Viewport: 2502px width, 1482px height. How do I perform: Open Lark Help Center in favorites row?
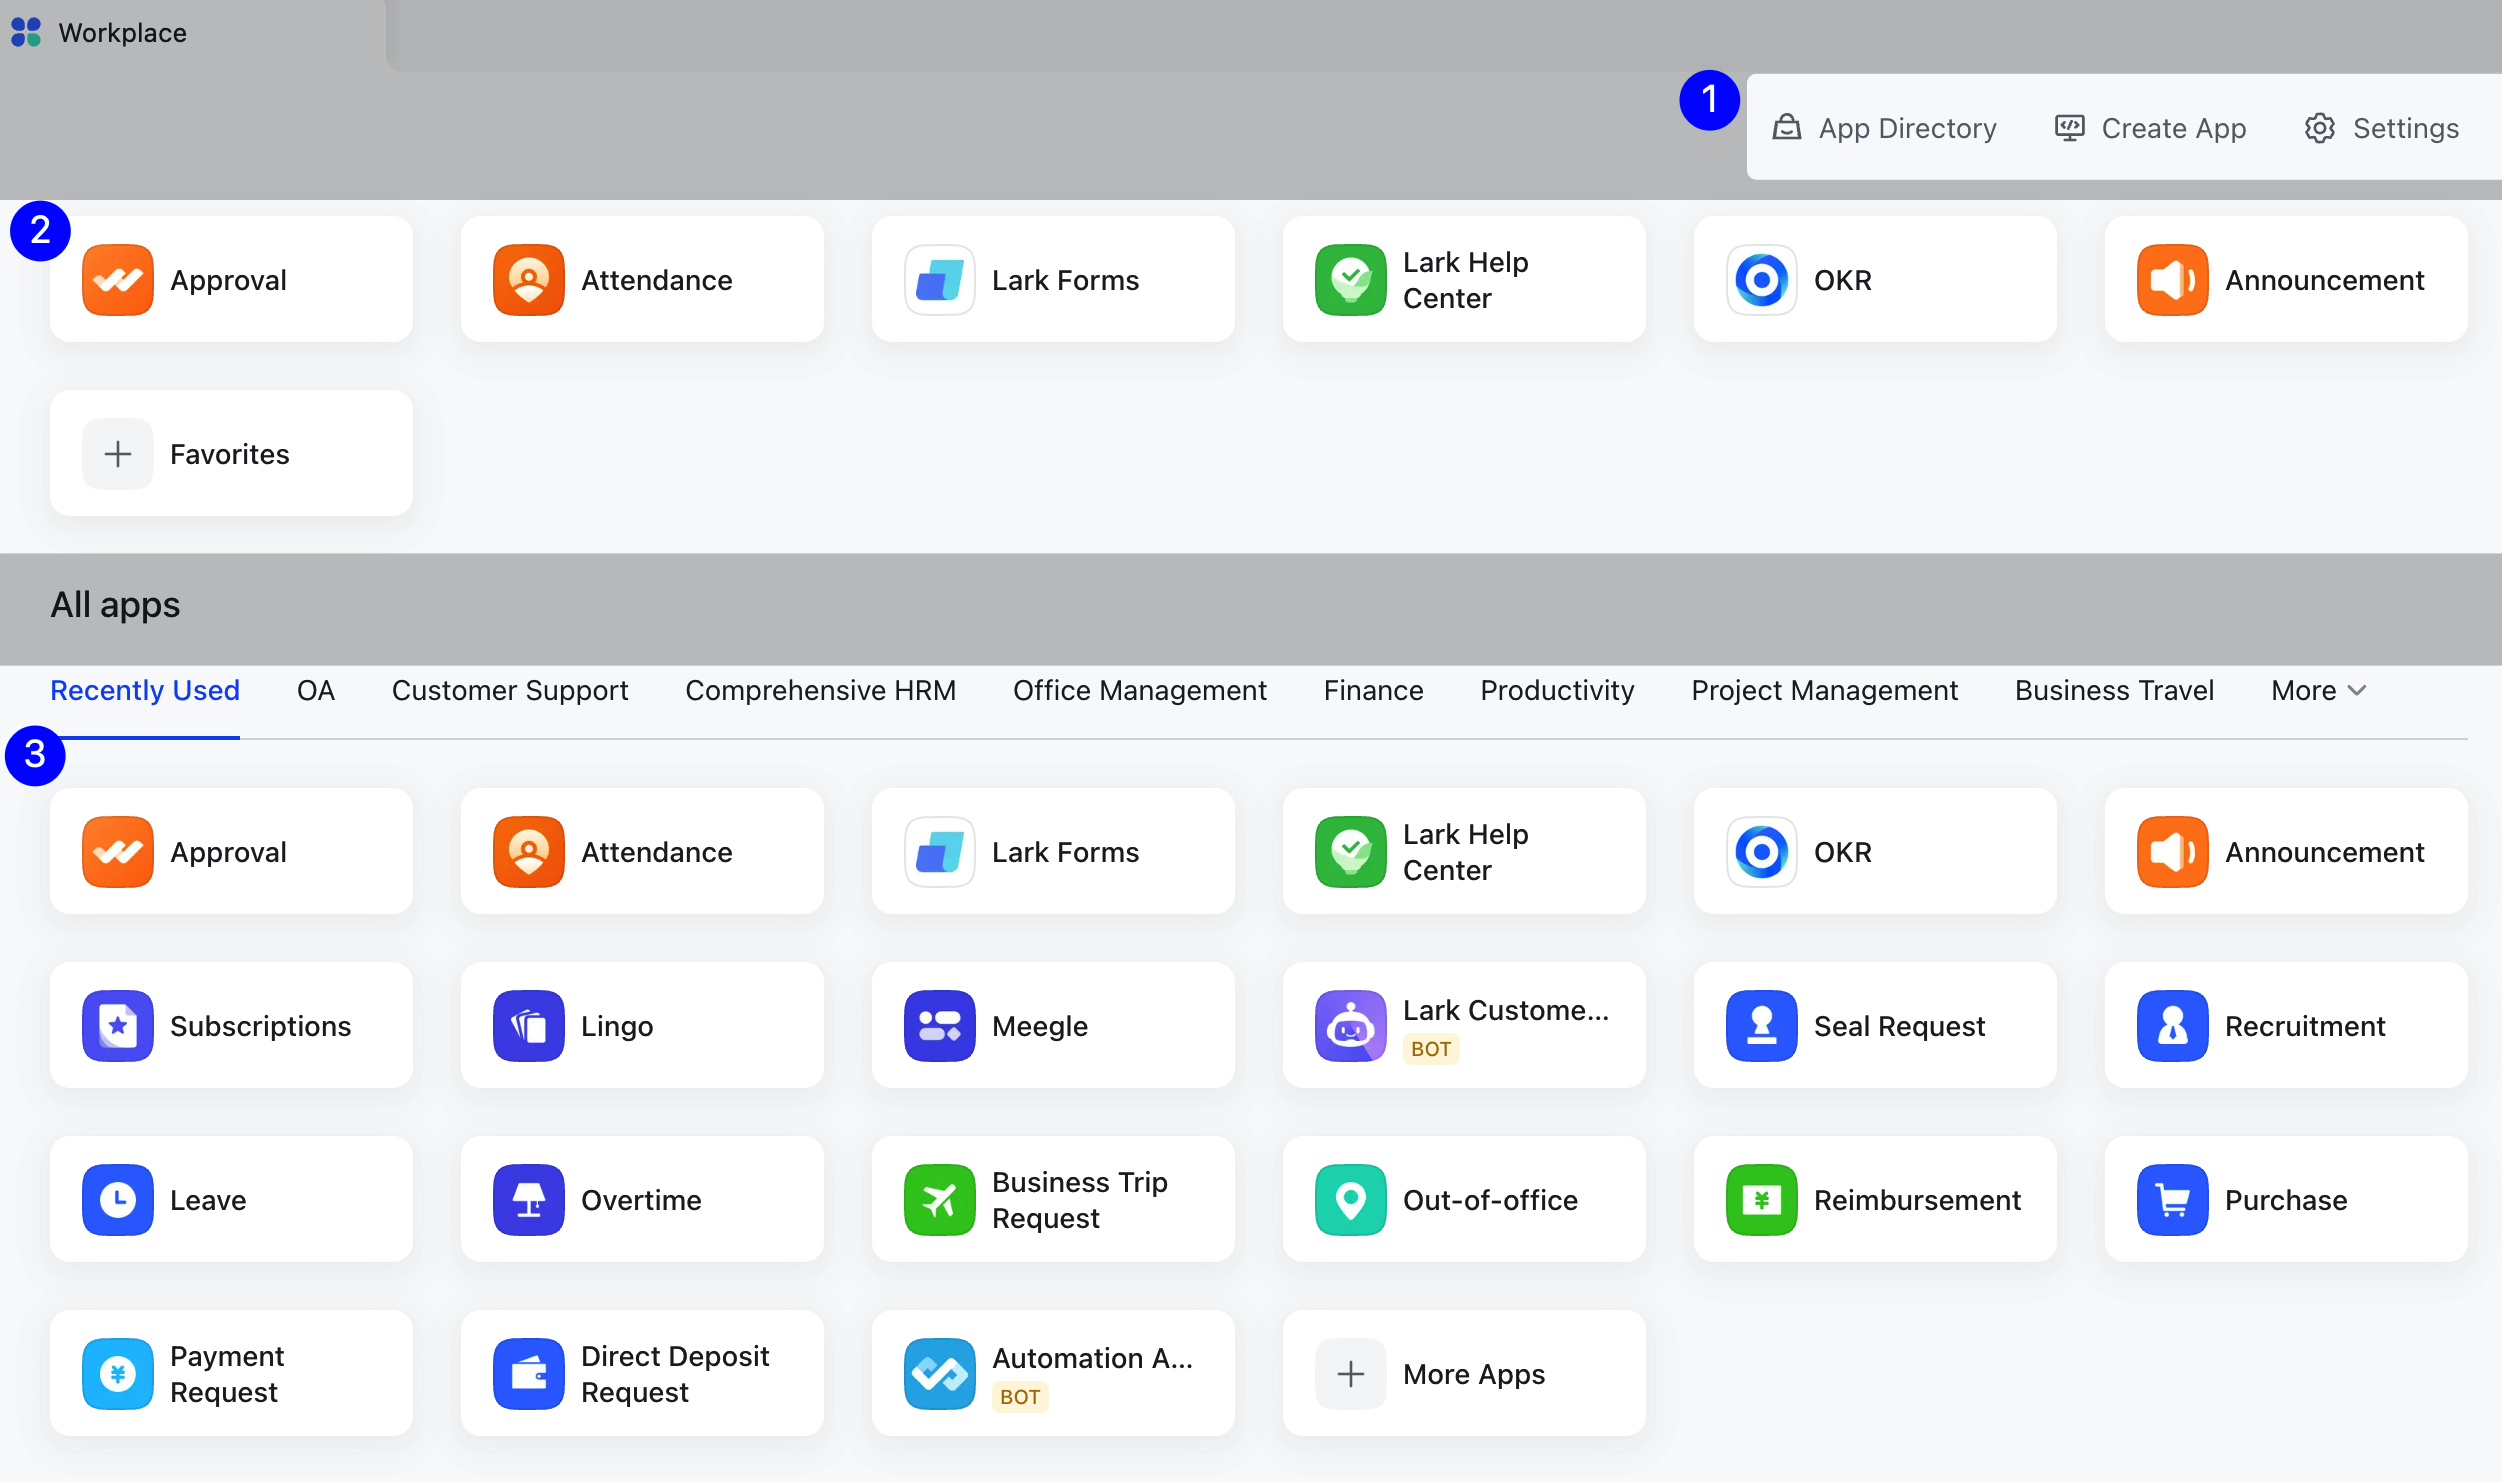point(1464,280)
